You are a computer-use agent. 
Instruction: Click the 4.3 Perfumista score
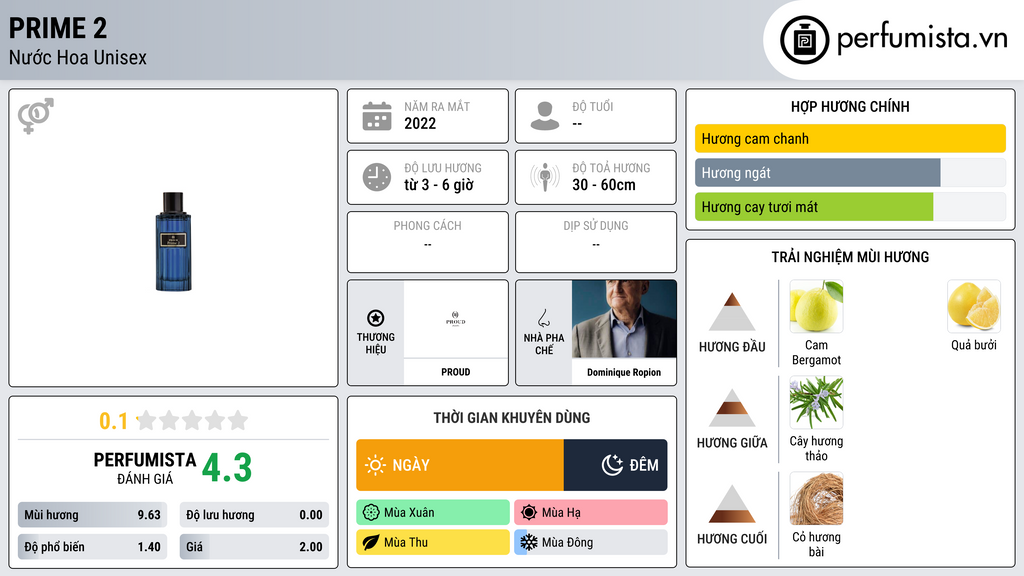click(227, 468)
